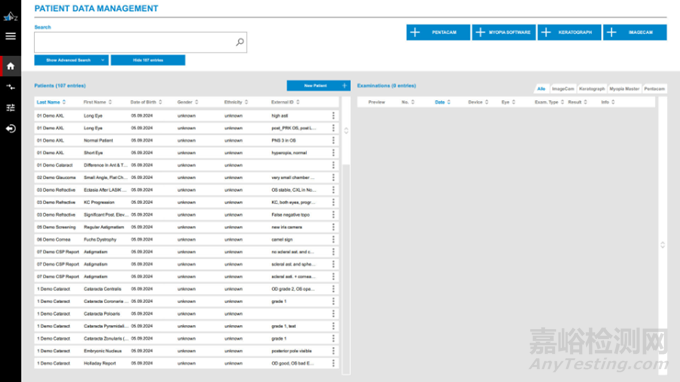
Task: Select the Difference In Ant & T... patient row
Action: (186, 165)
